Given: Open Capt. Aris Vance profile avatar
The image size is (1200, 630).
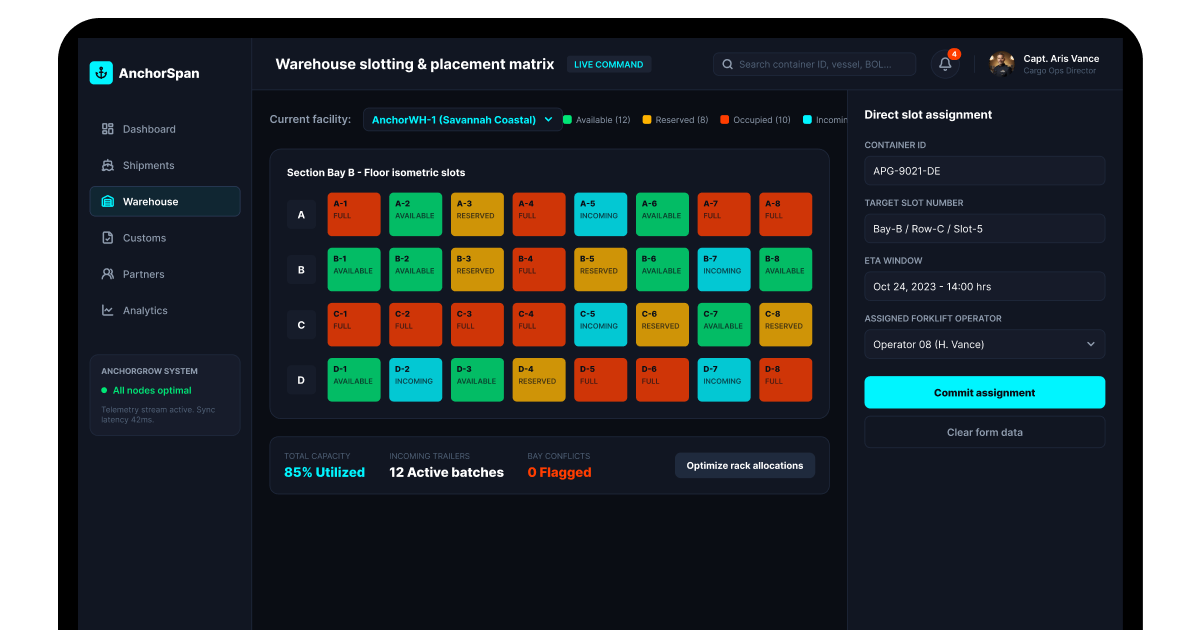Looking at the screenshot, I should [x=1001, y=64].
